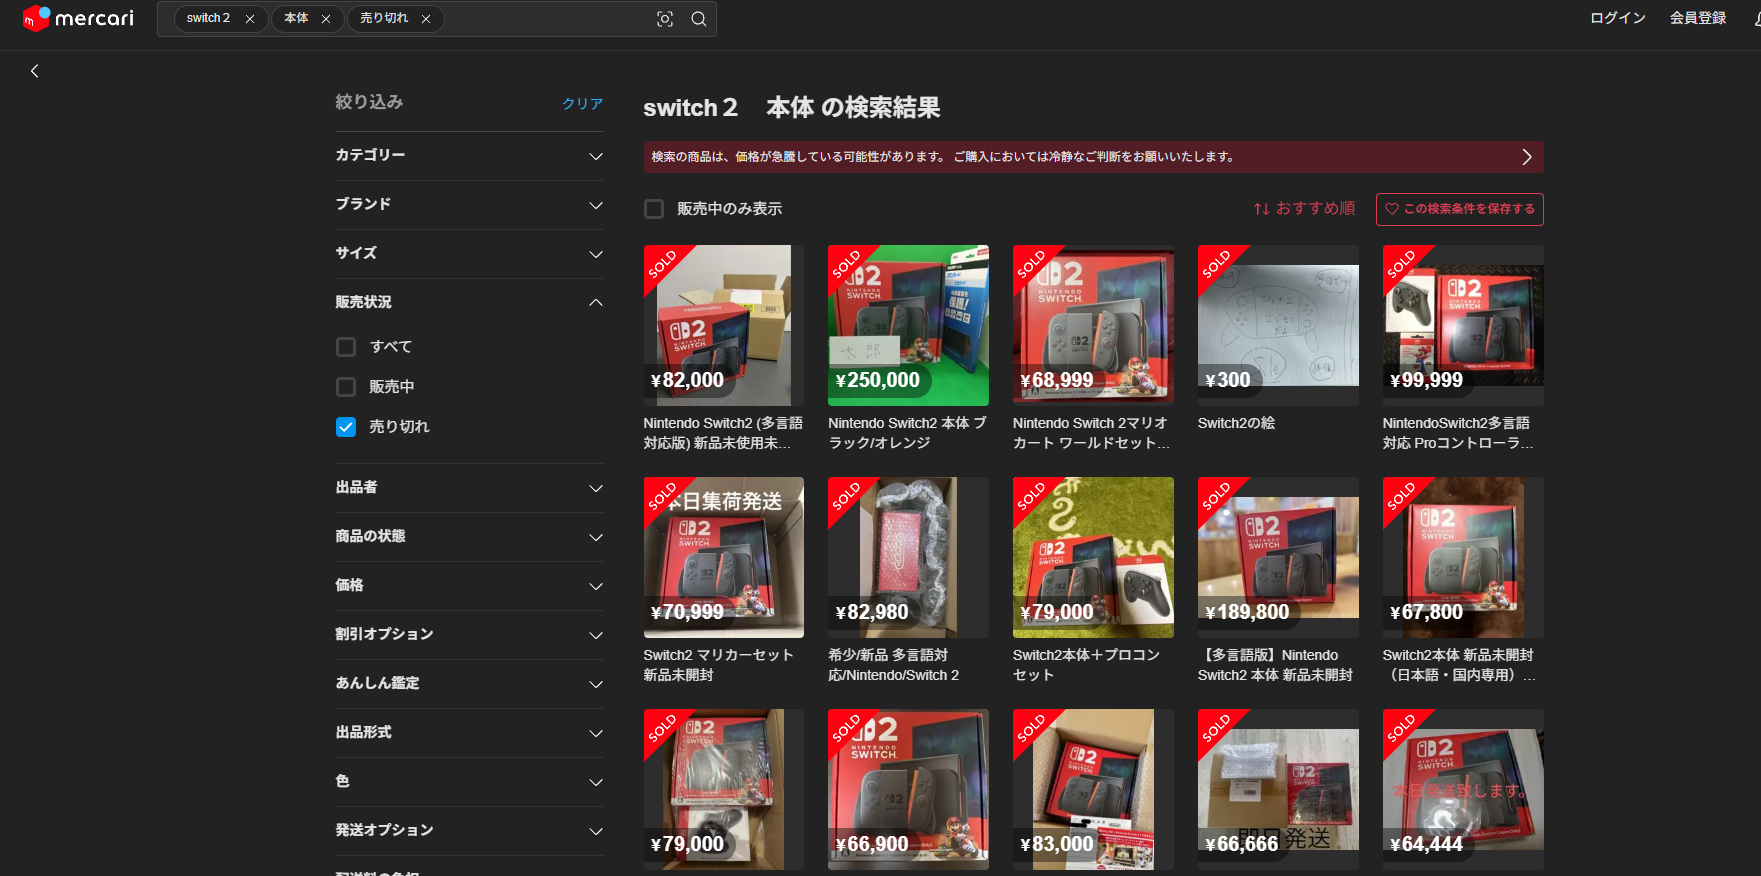This screenshot has height=876, width=1761.
Task: Expand the 商品の状態 filter
Action: tap(470, 537)
